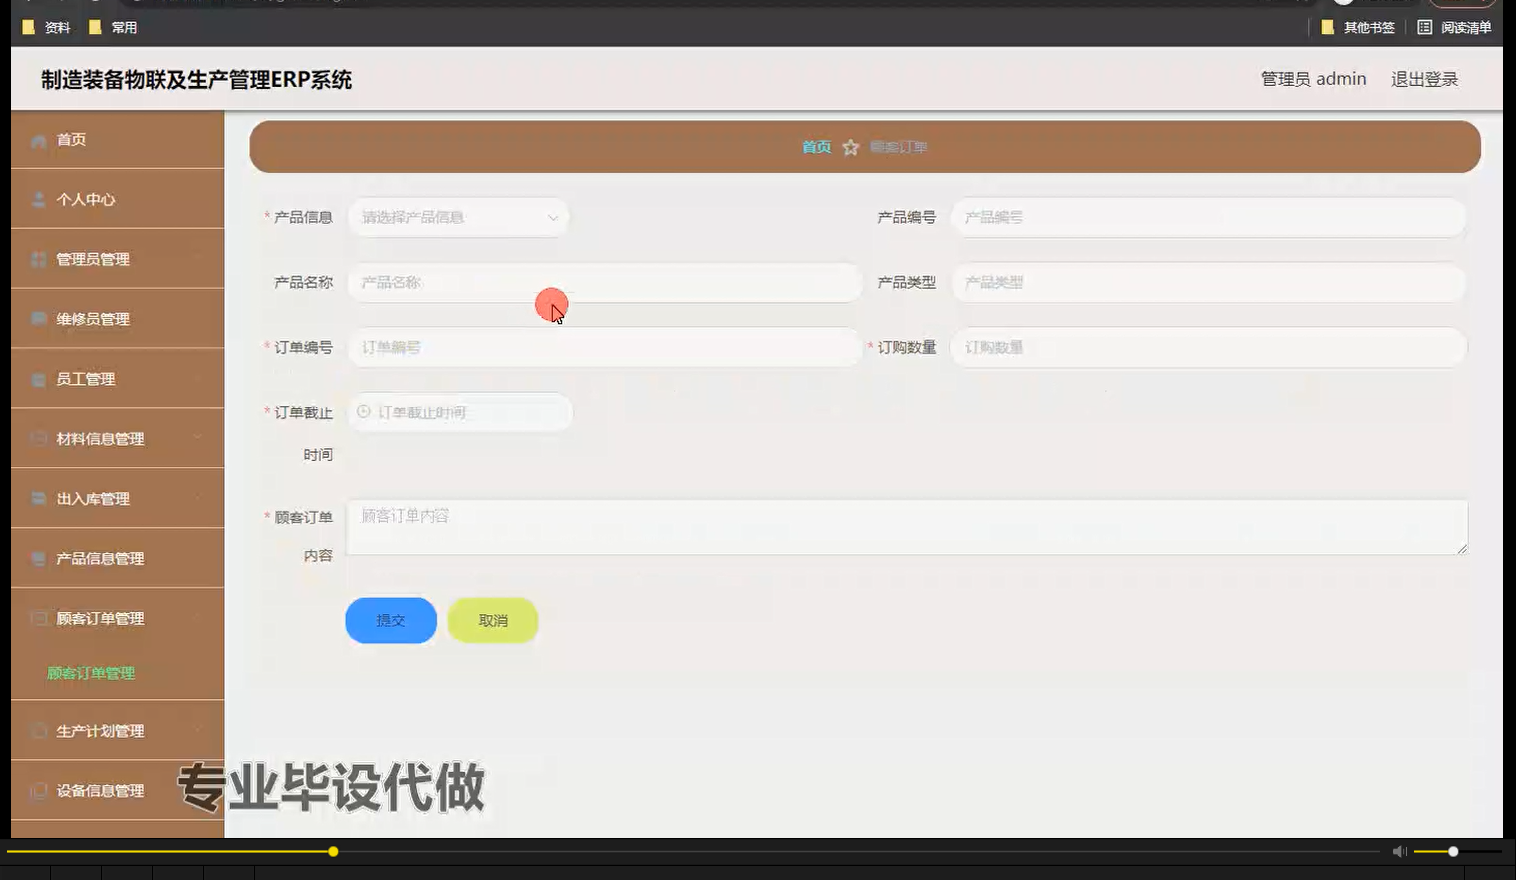Viewport: 1516px width, 880px height.
Task: Open the 产品信息 selection dropdown
Action: (458, 217)
